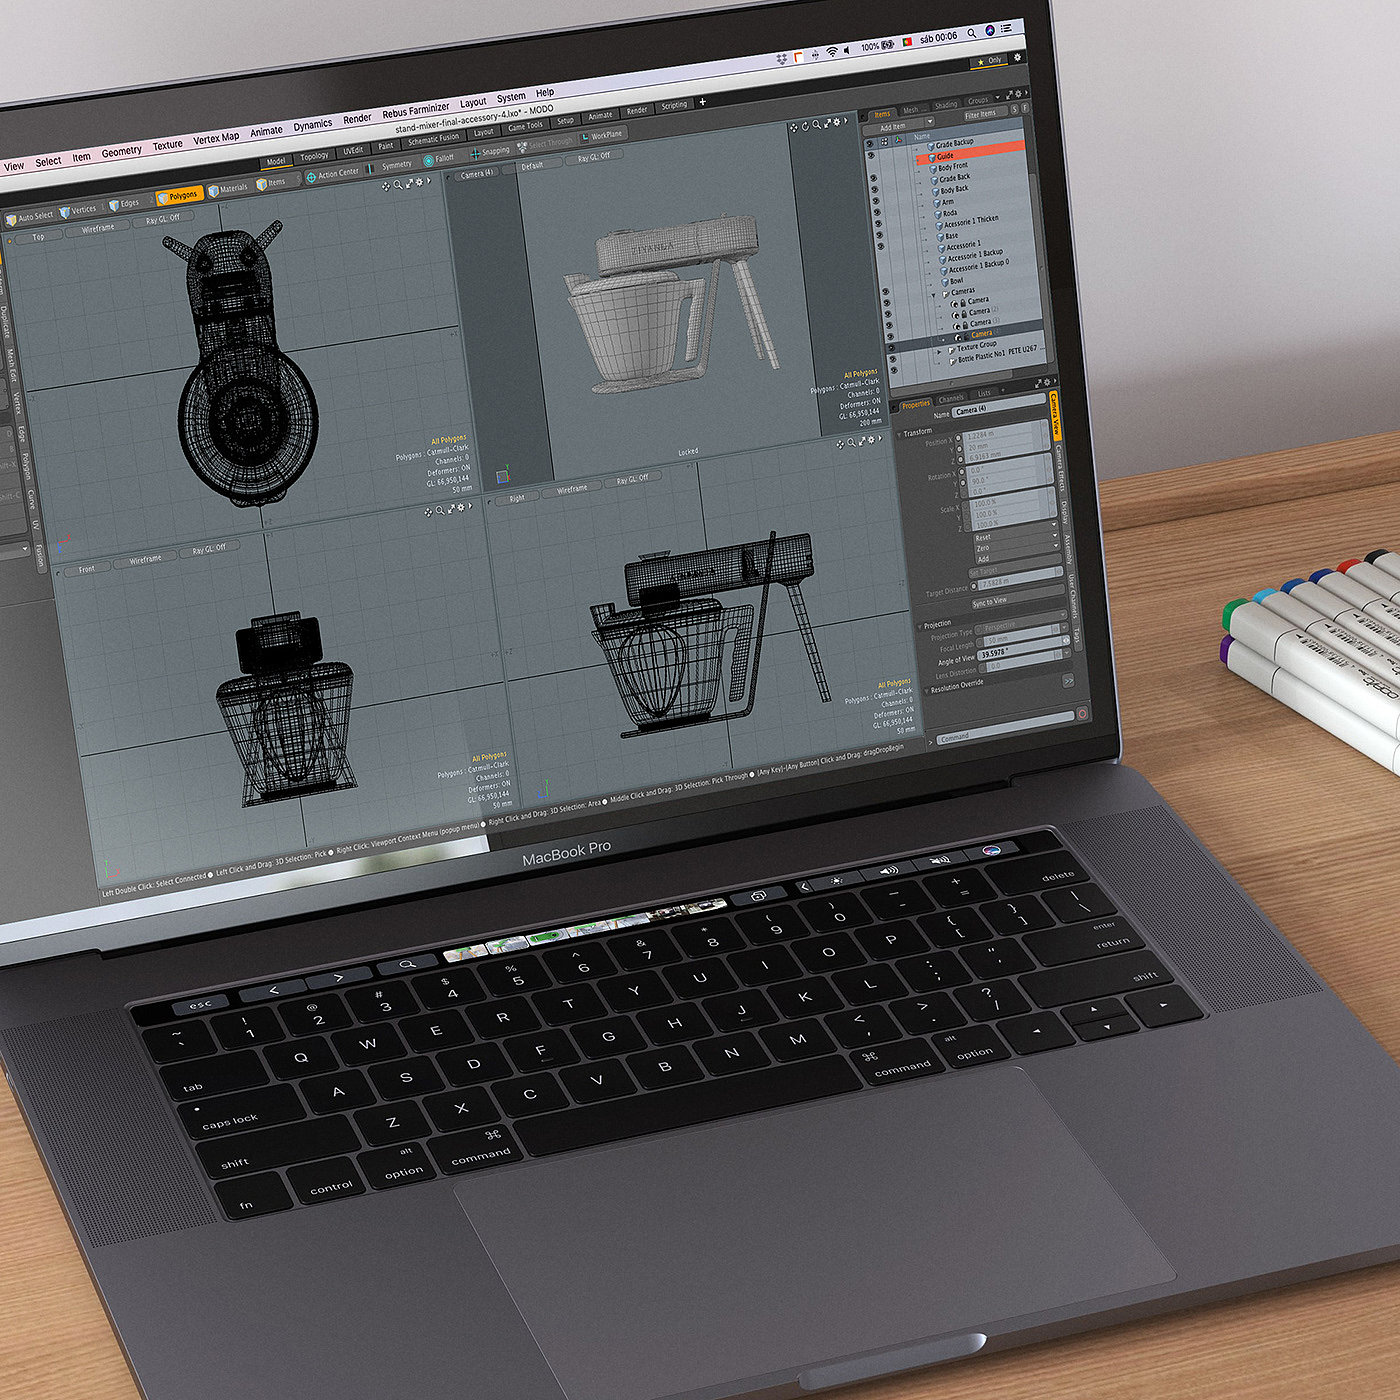Click the double-arrow more button in Properties
Image resolution: width=1400 pixels, height=1400 pixels.
1068,680
